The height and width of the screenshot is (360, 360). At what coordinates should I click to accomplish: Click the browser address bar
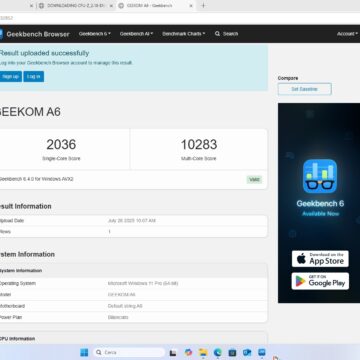pos(180,18)
